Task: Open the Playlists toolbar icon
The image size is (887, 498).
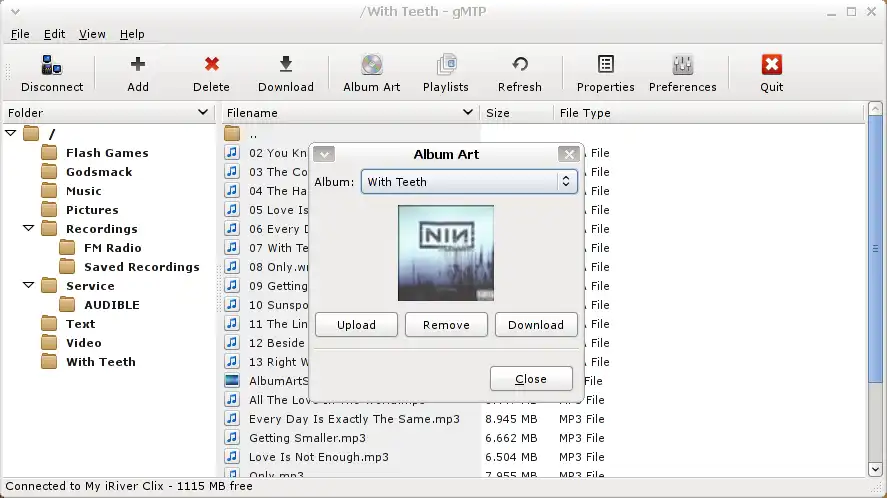Action: pos(446,65)
